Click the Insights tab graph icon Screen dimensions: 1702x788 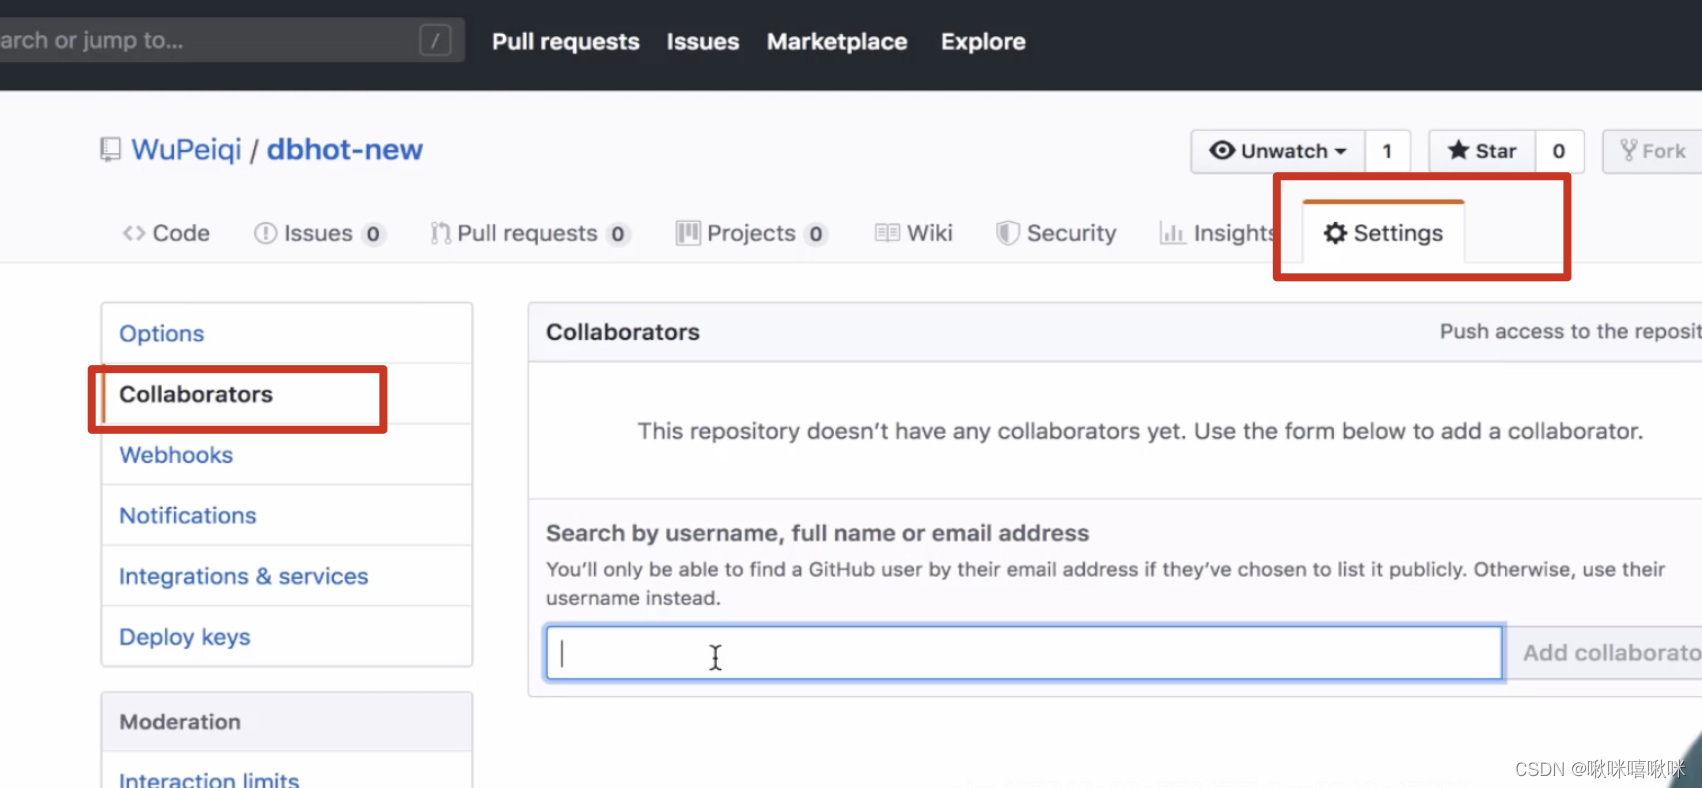click(1172, 233)
